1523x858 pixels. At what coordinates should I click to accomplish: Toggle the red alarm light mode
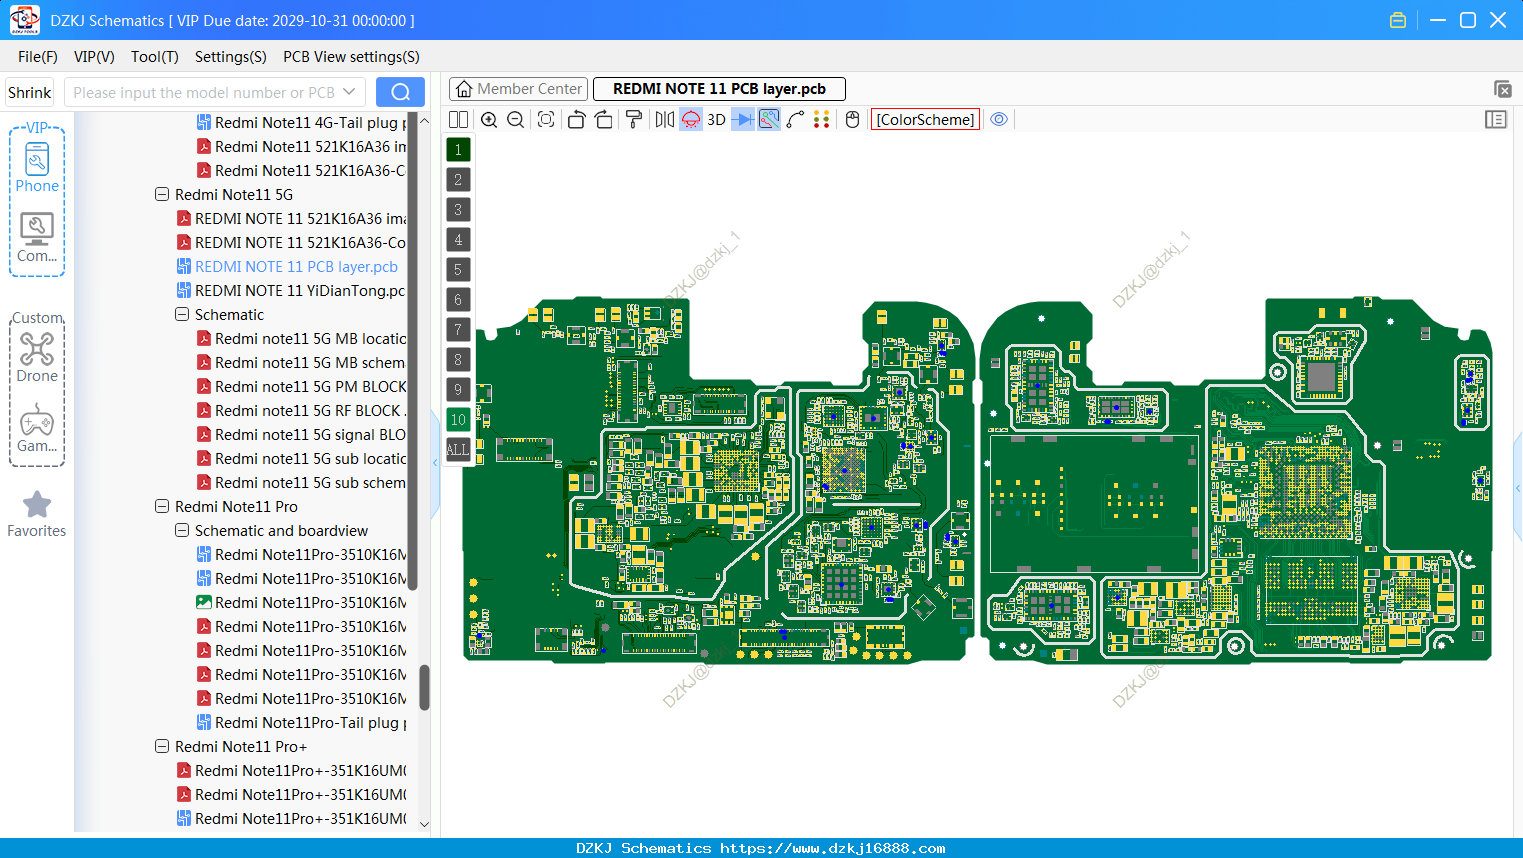tap(691, 119)
